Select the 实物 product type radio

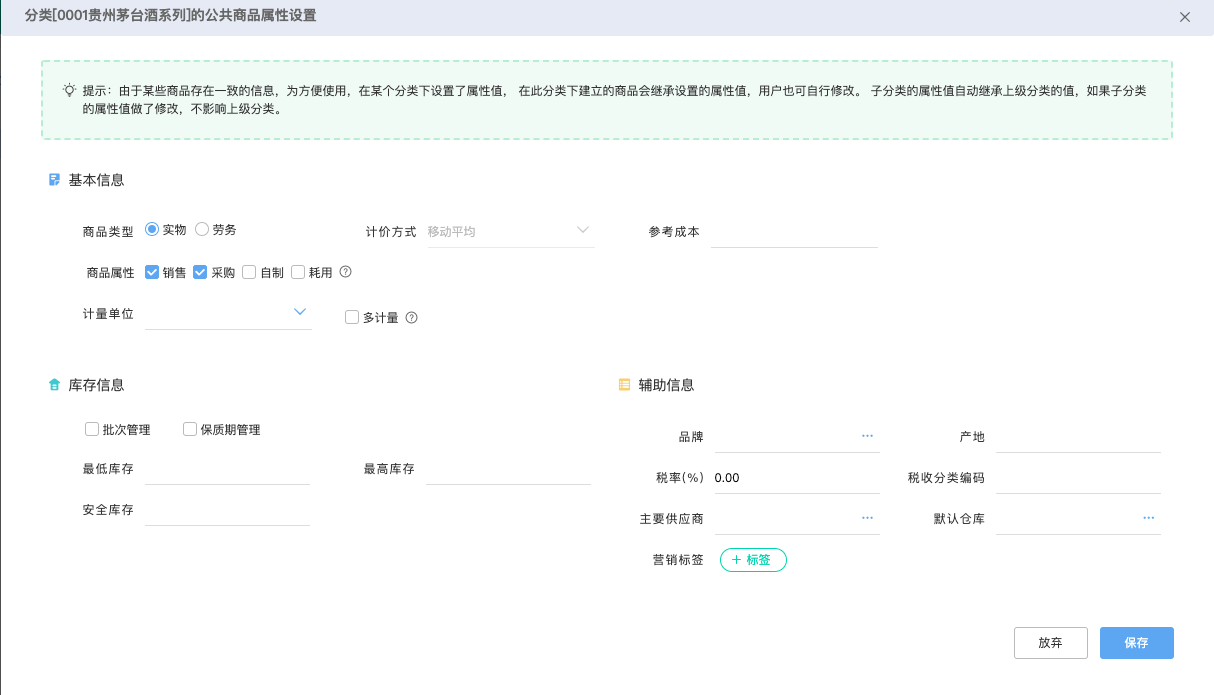click(x=152, y=229)
